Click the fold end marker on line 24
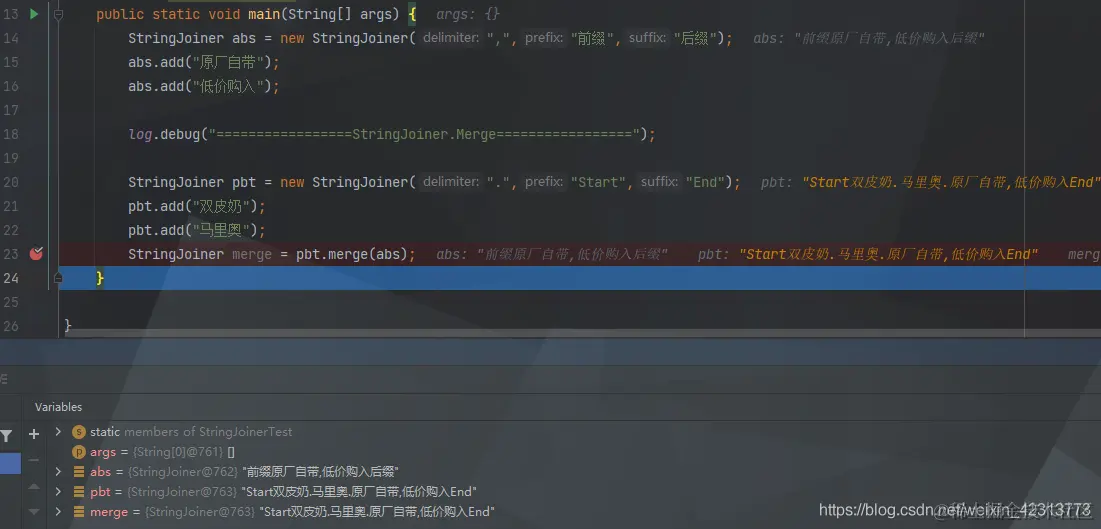The image size is (1101, 529). [58, 277]
